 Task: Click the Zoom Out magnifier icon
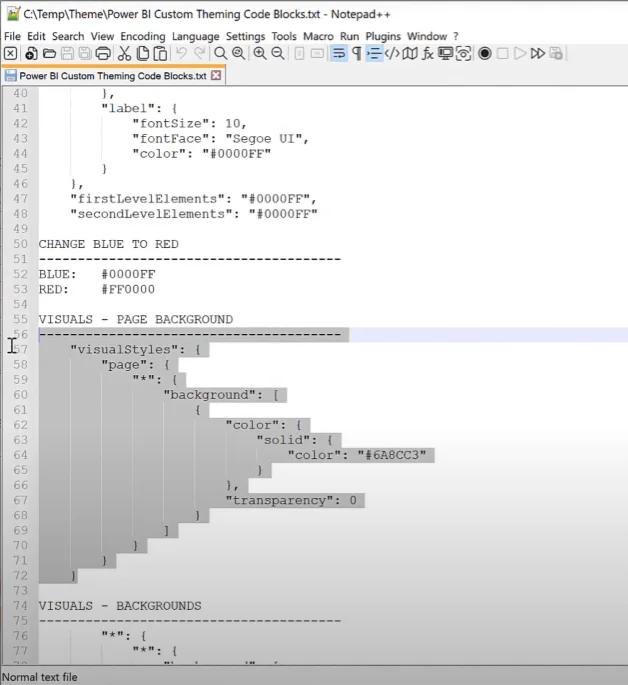(278, 54)
